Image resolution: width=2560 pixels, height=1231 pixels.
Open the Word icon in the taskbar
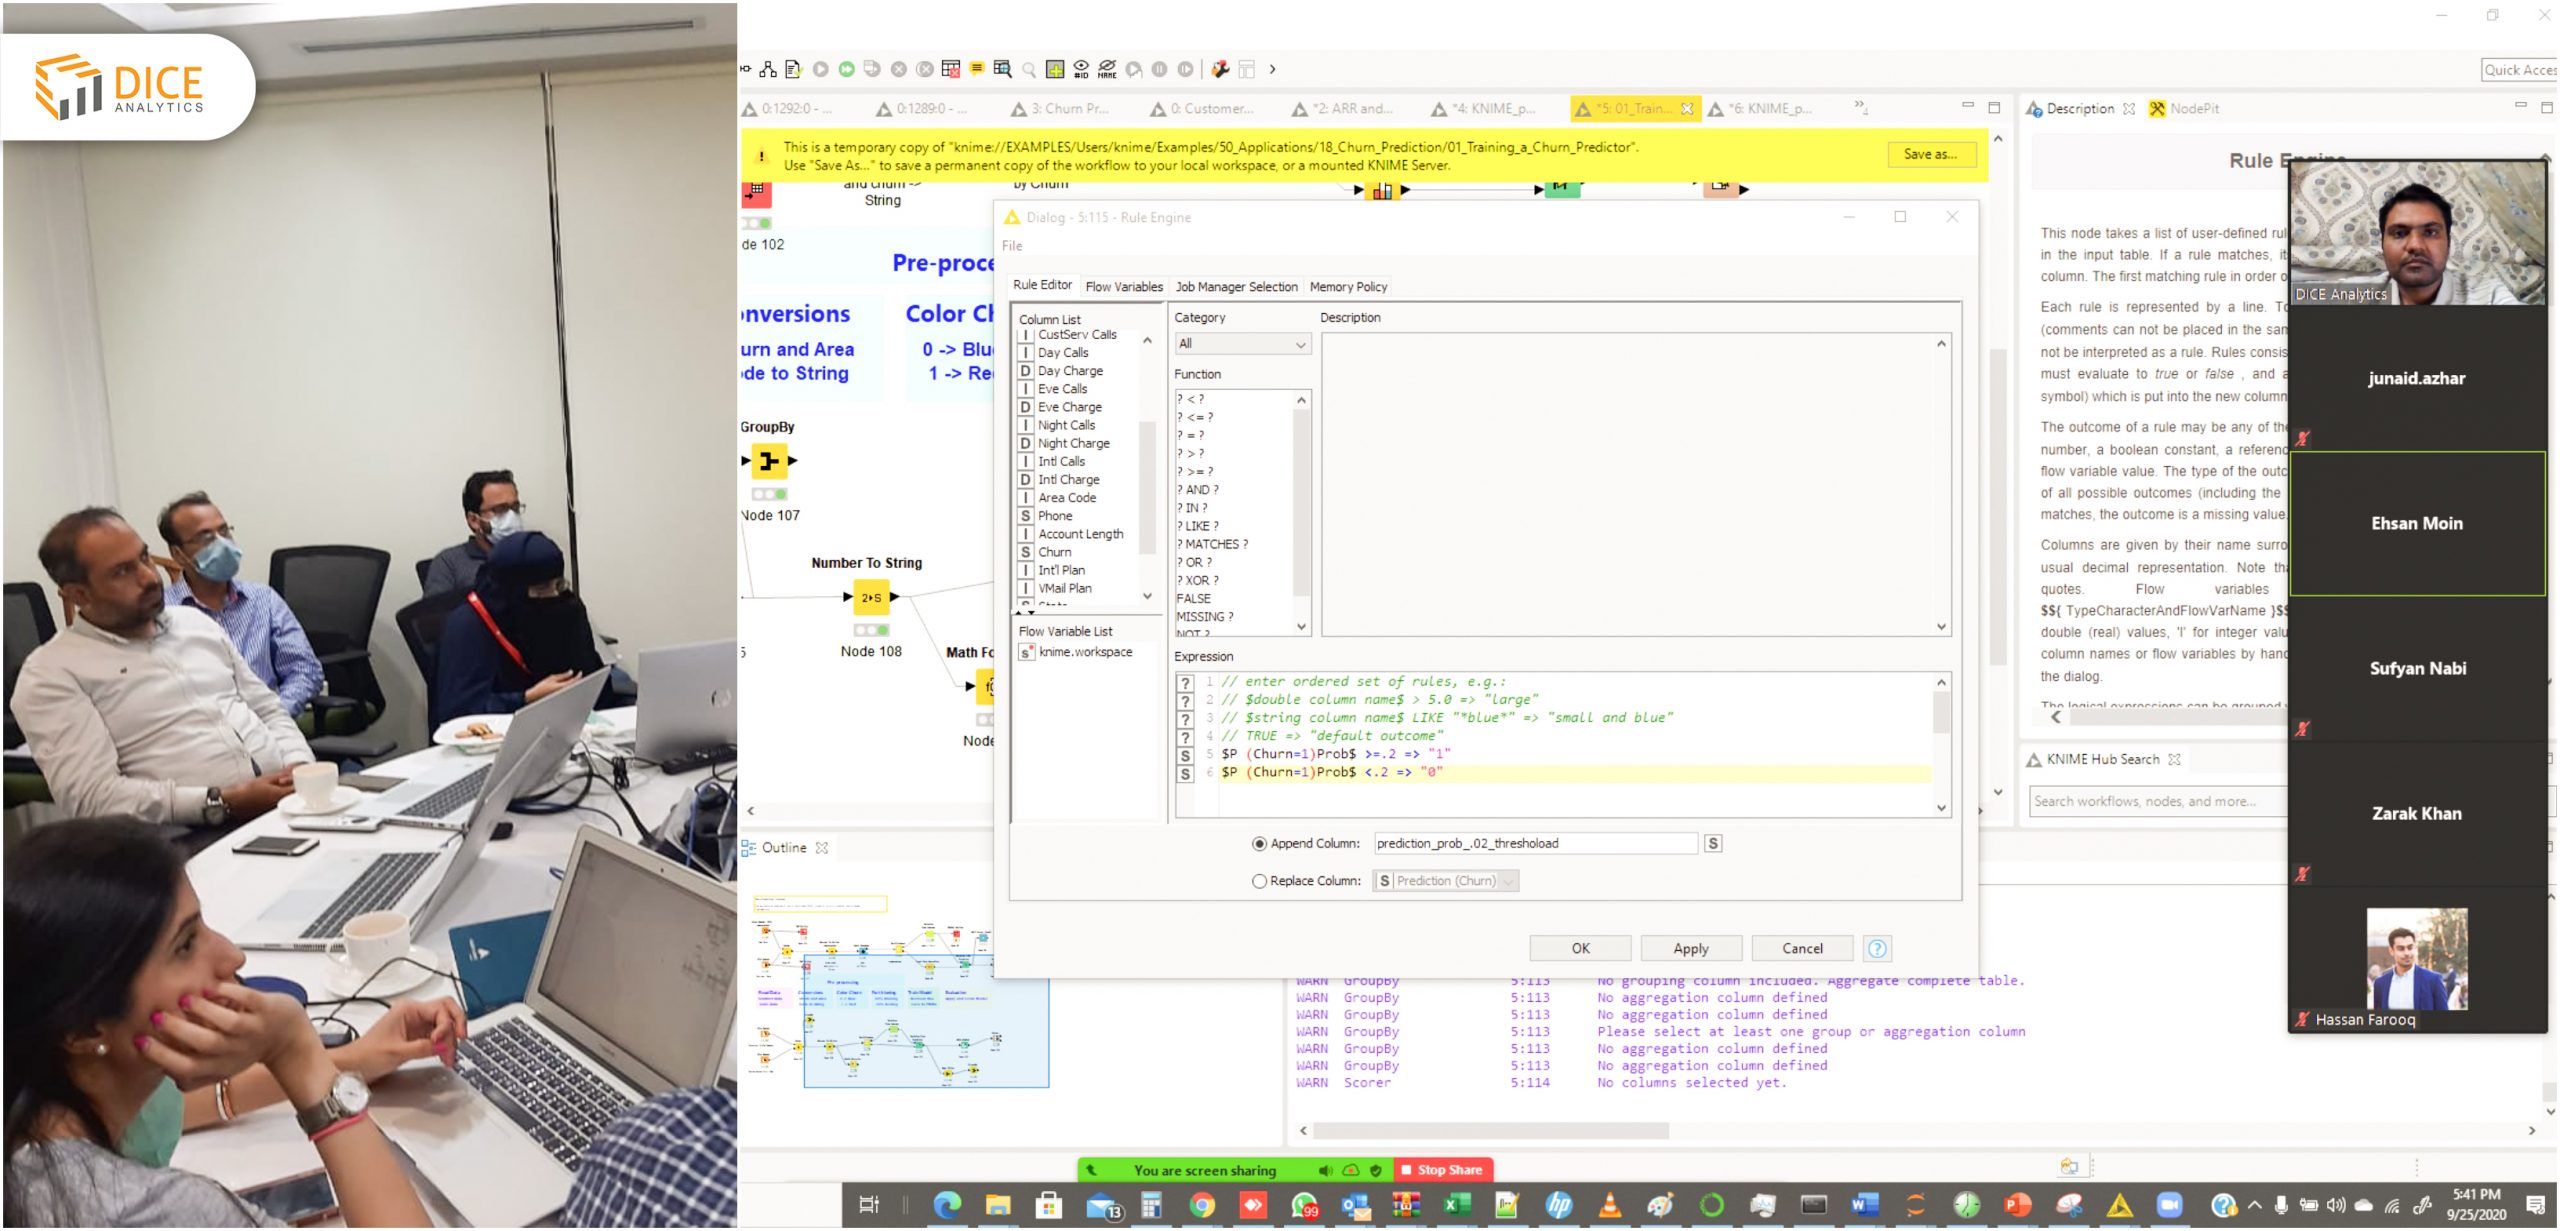pyautogui.click(x=1865, y=1205)
